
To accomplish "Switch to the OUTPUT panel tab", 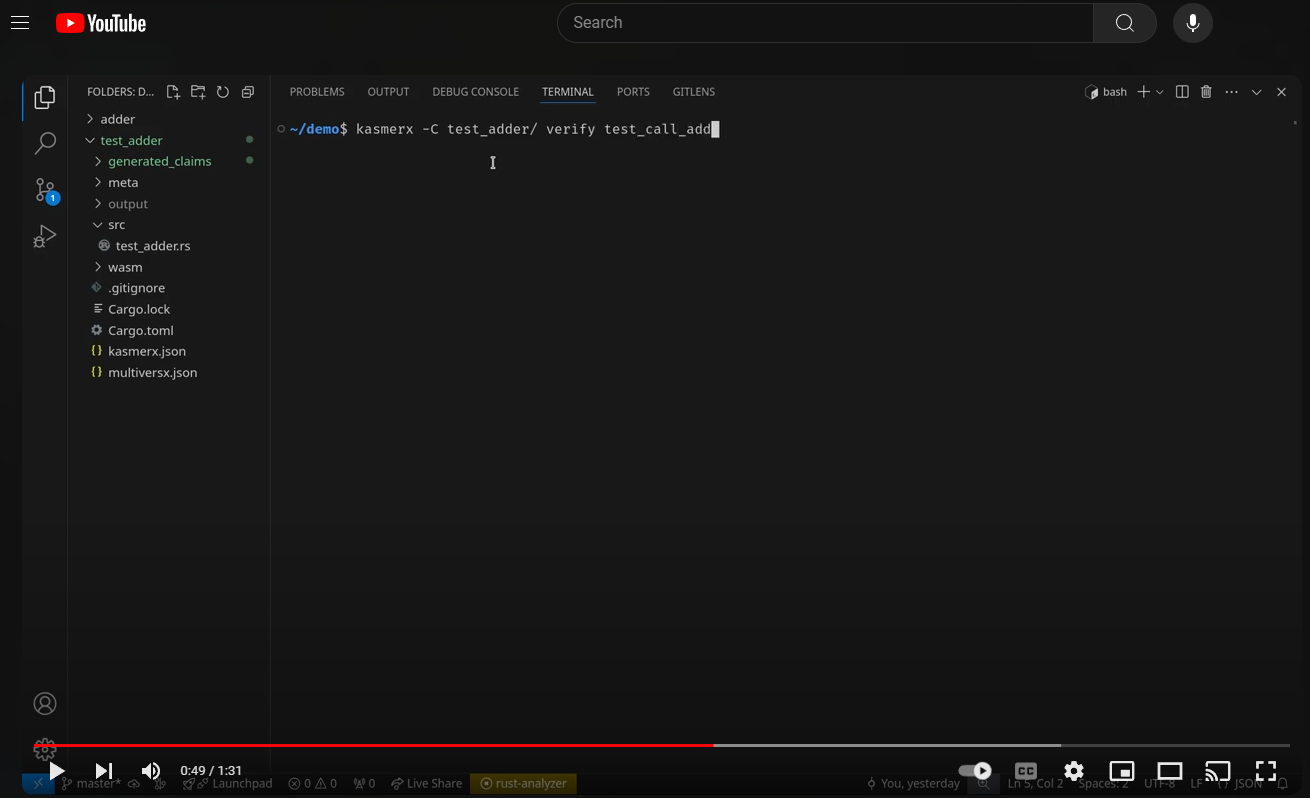I will tap(388, 92).
